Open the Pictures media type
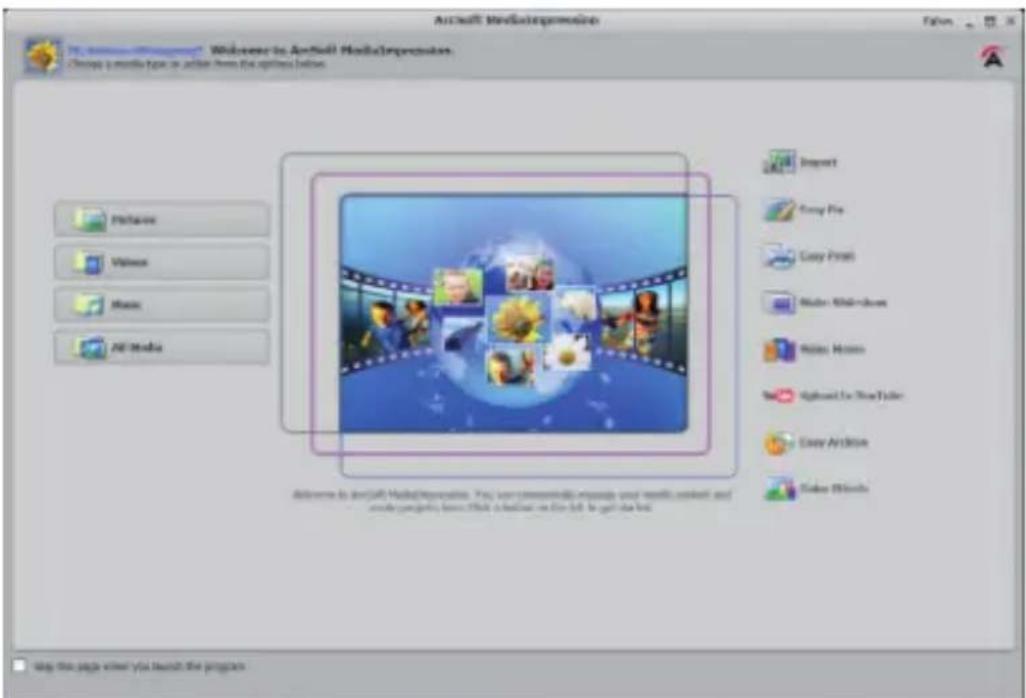Viewport: 1026px width, 698px height. coord(162,219)
